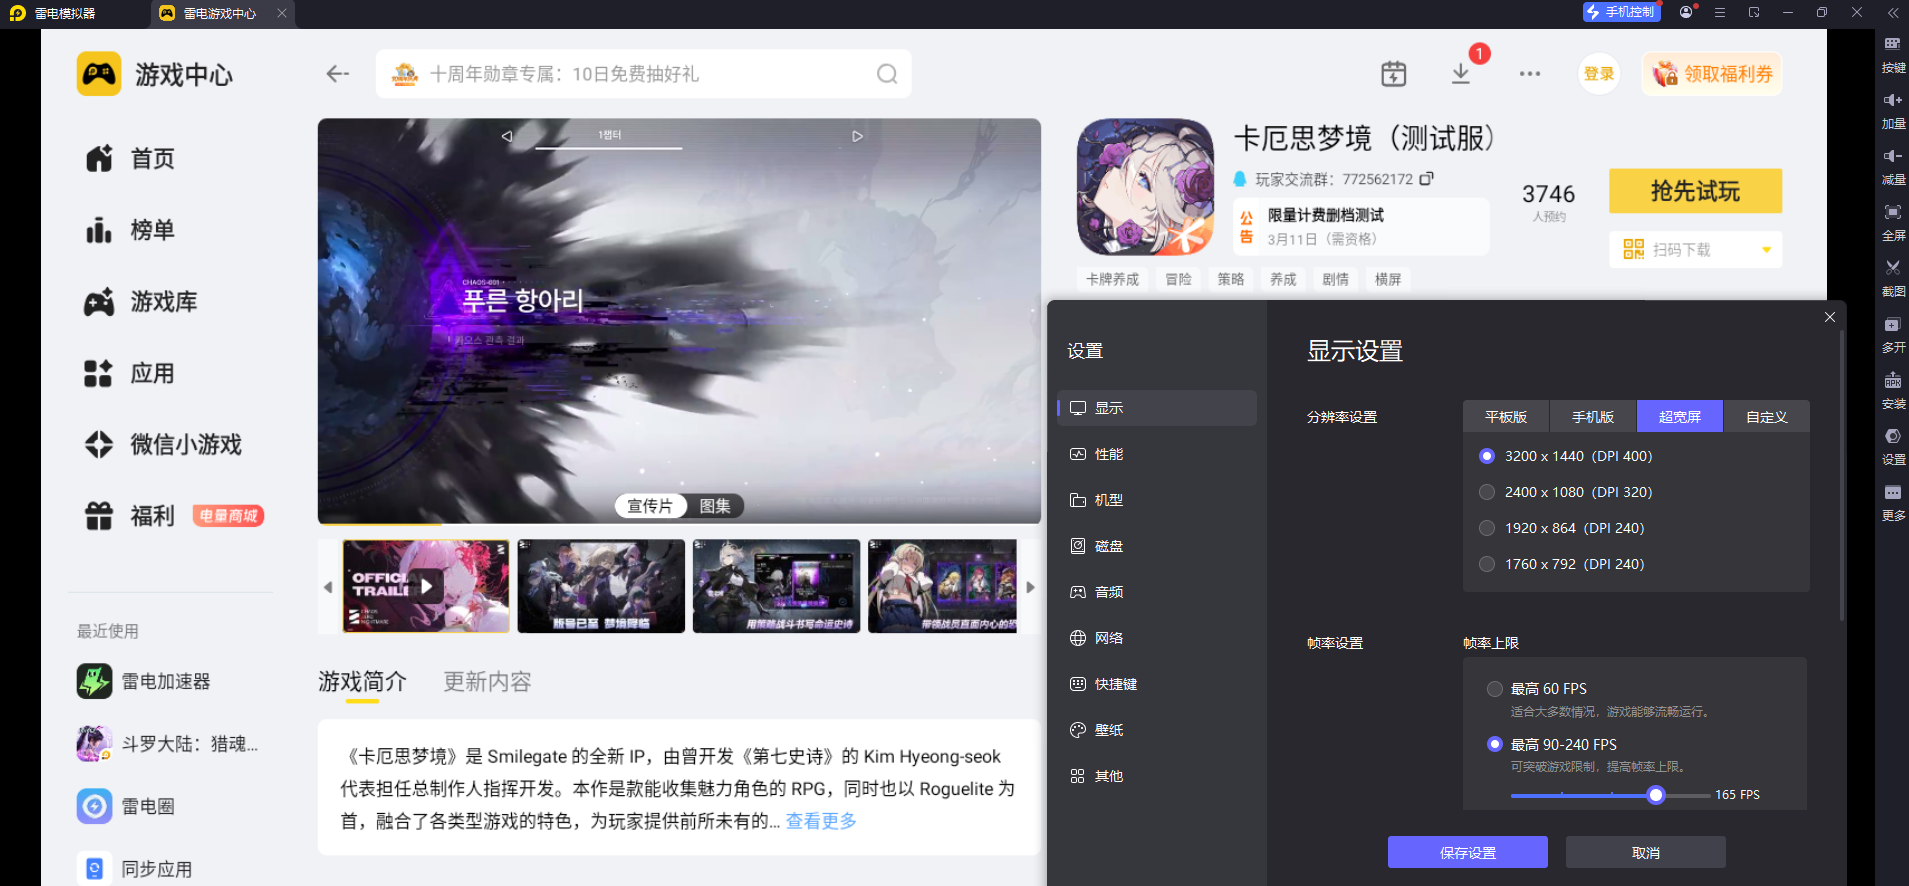Screen dimensions: 1909x886
Task: Expand the 扫码下载 dropdown
Action: pyautogui.click(x=1695, y=250)
